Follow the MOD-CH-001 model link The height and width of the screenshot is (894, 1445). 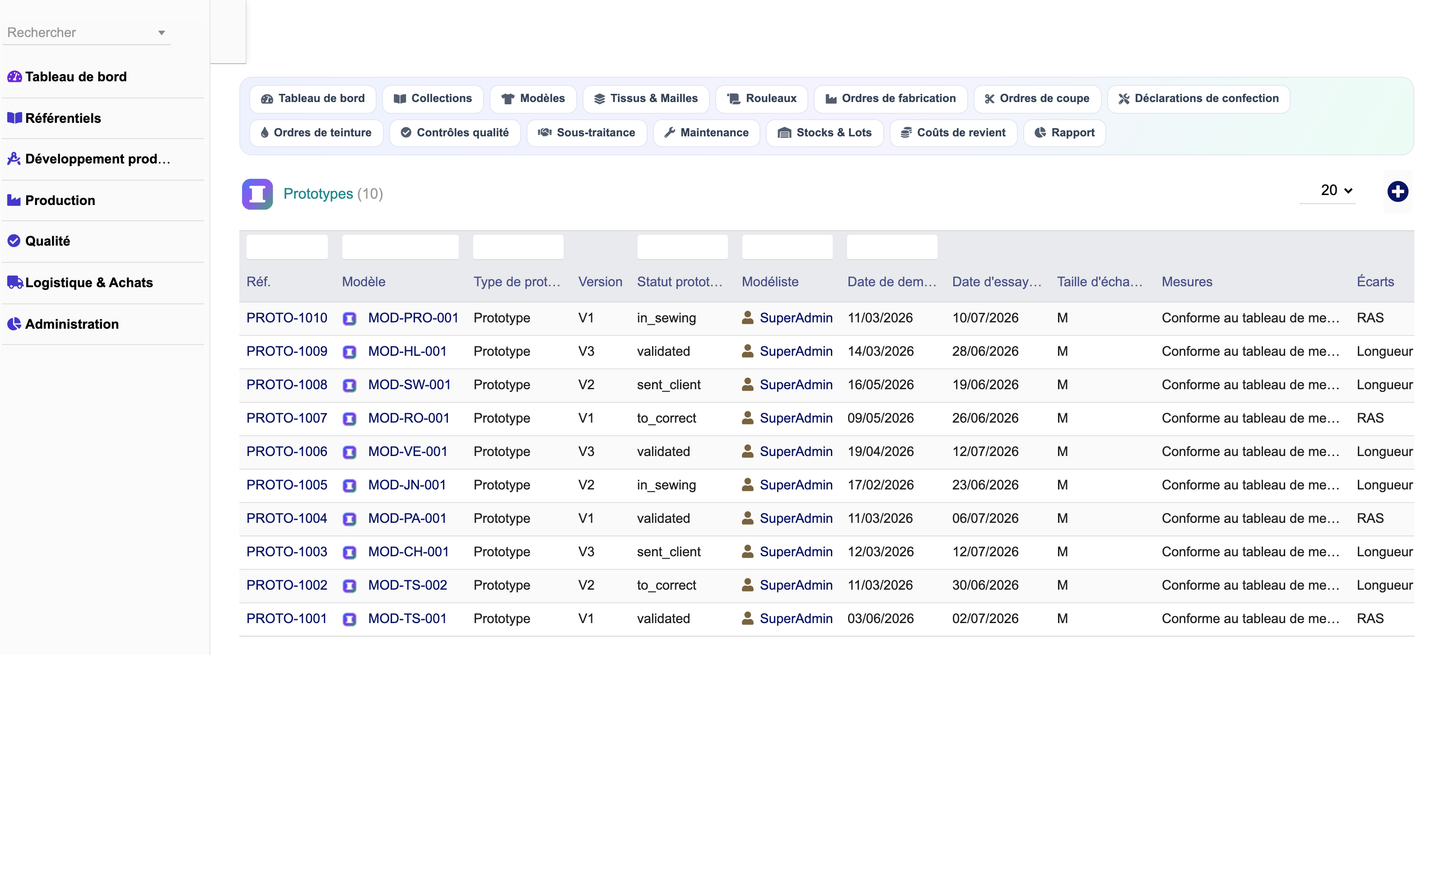(408, 552)
